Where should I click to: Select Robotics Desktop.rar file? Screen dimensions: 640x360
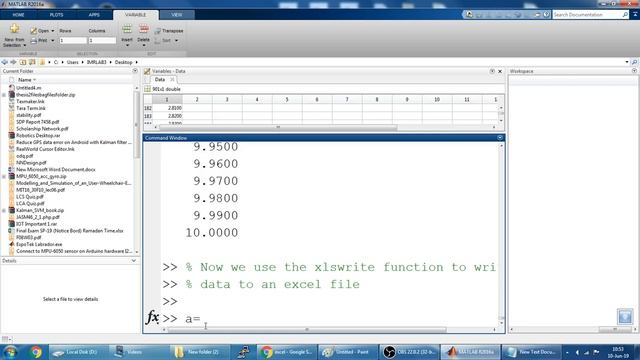pos(38,136)
